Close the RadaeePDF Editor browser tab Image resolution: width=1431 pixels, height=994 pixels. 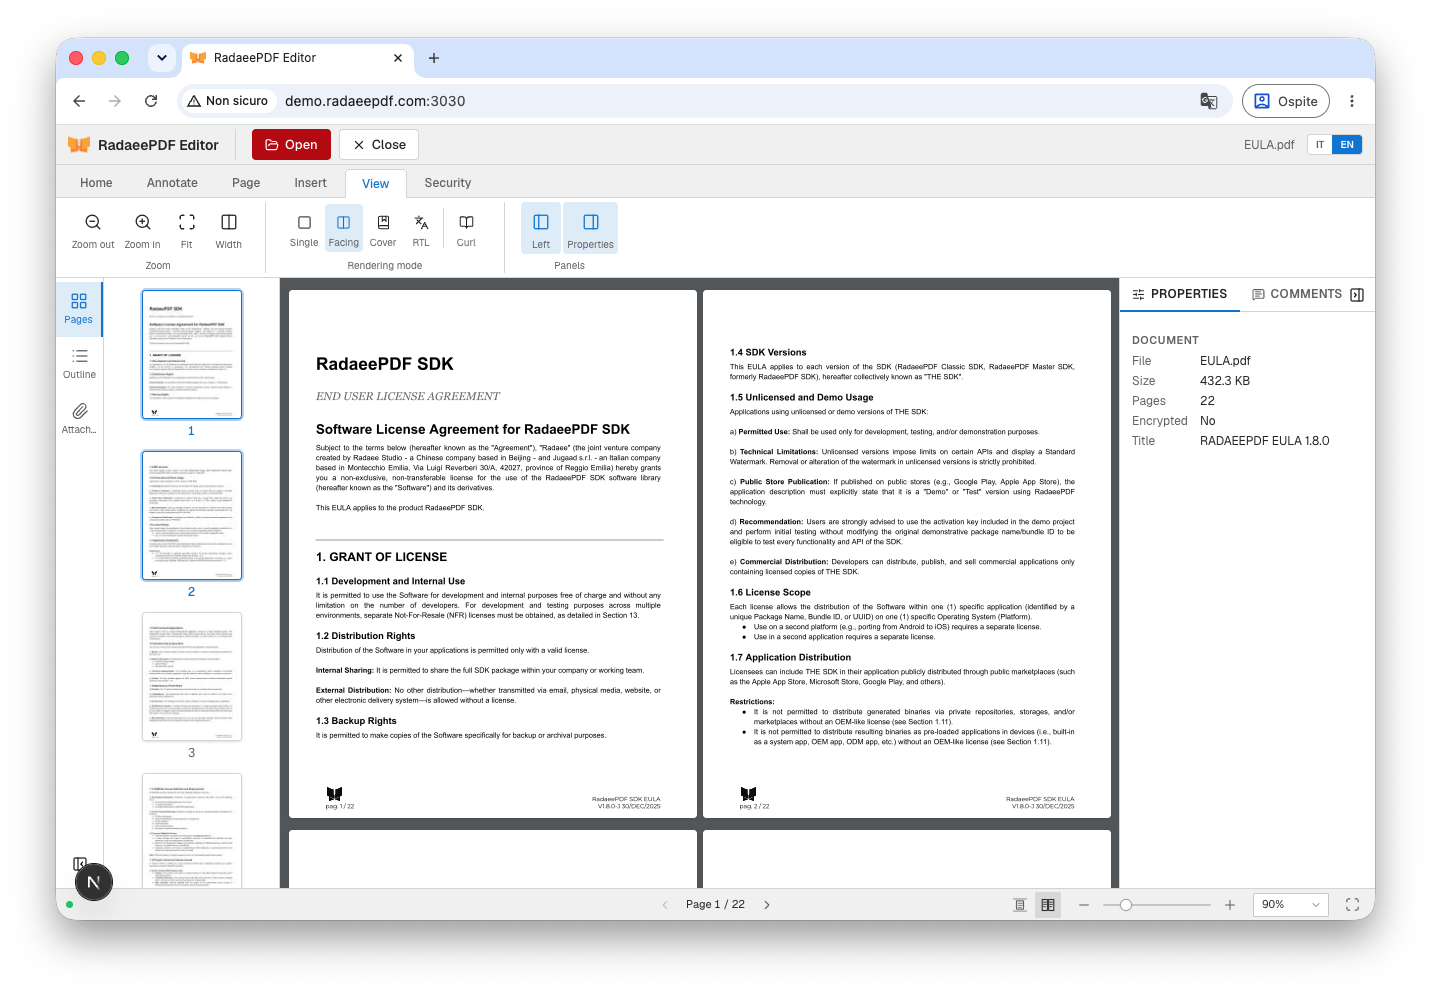398,58
